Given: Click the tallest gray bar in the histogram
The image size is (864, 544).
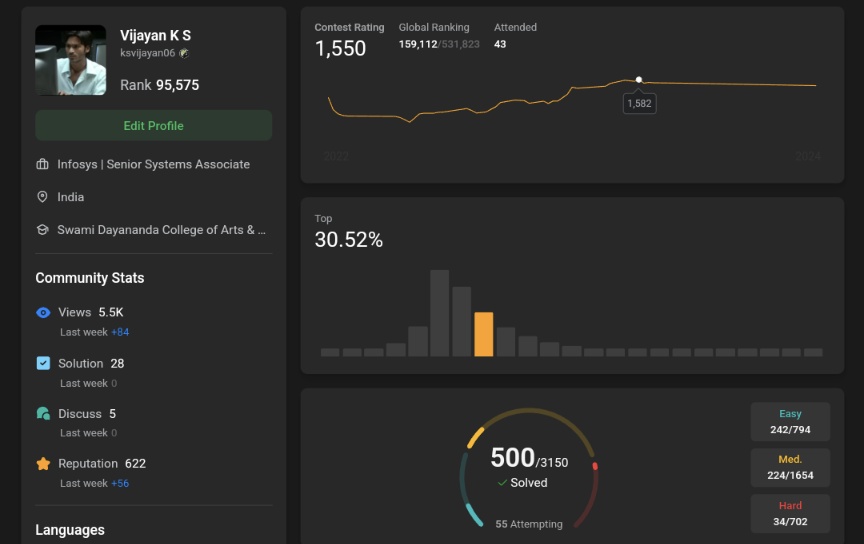Looking at the screenshot, I should (x=440, y=313).
